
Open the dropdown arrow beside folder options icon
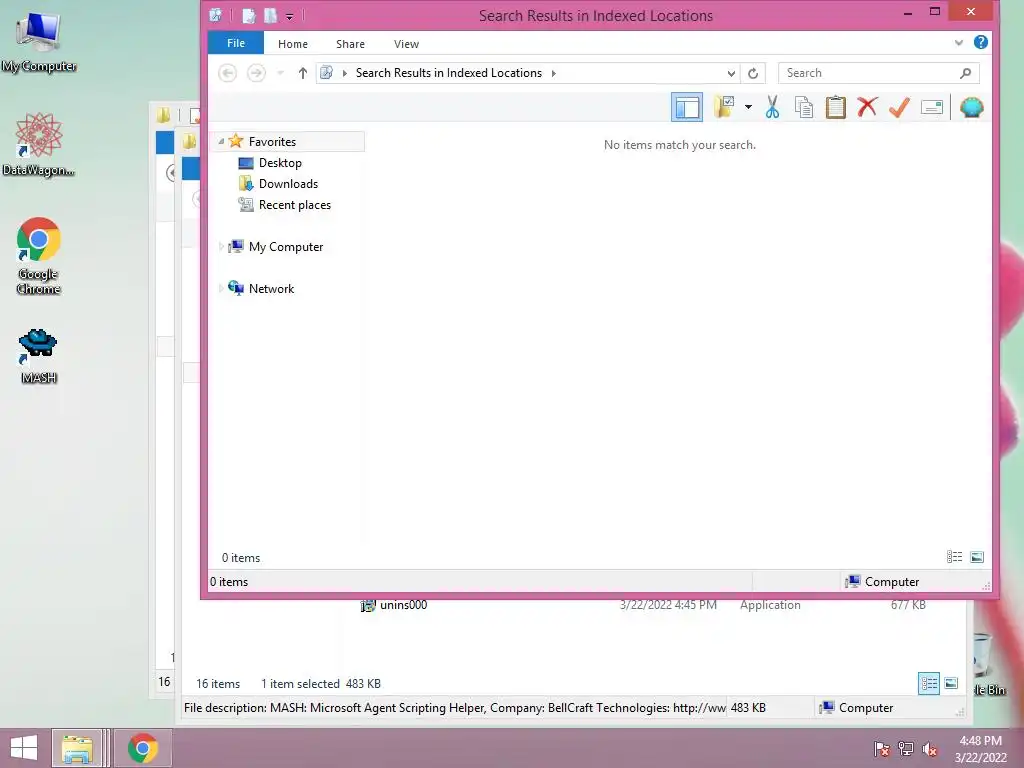click(x=748, y=107)
